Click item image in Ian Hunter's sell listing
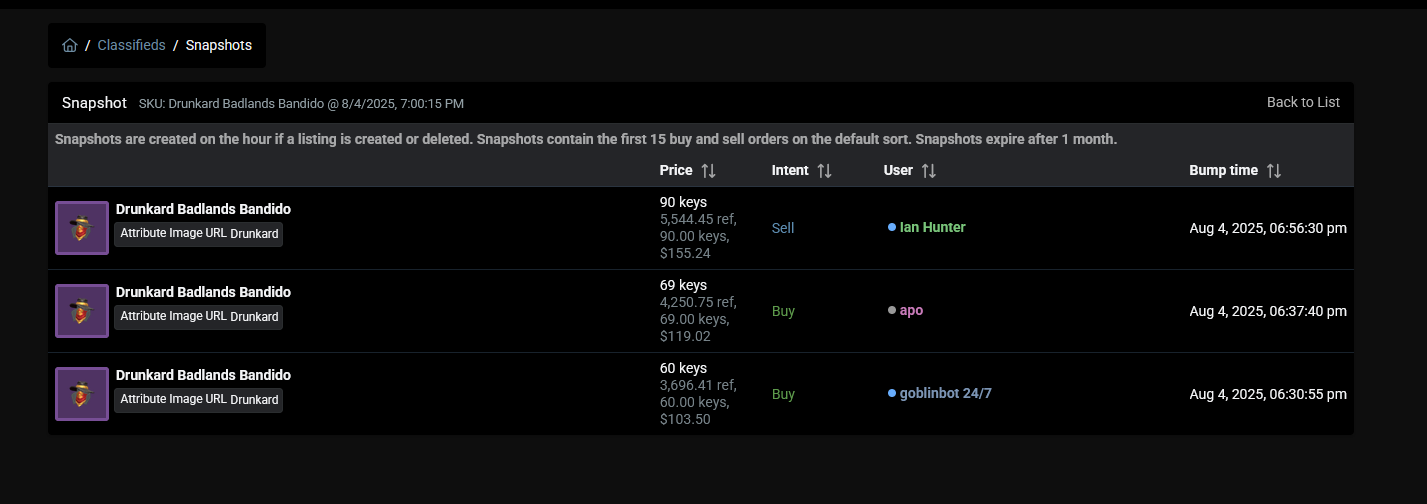This screenshot has height=504, width=1427. 82,228
